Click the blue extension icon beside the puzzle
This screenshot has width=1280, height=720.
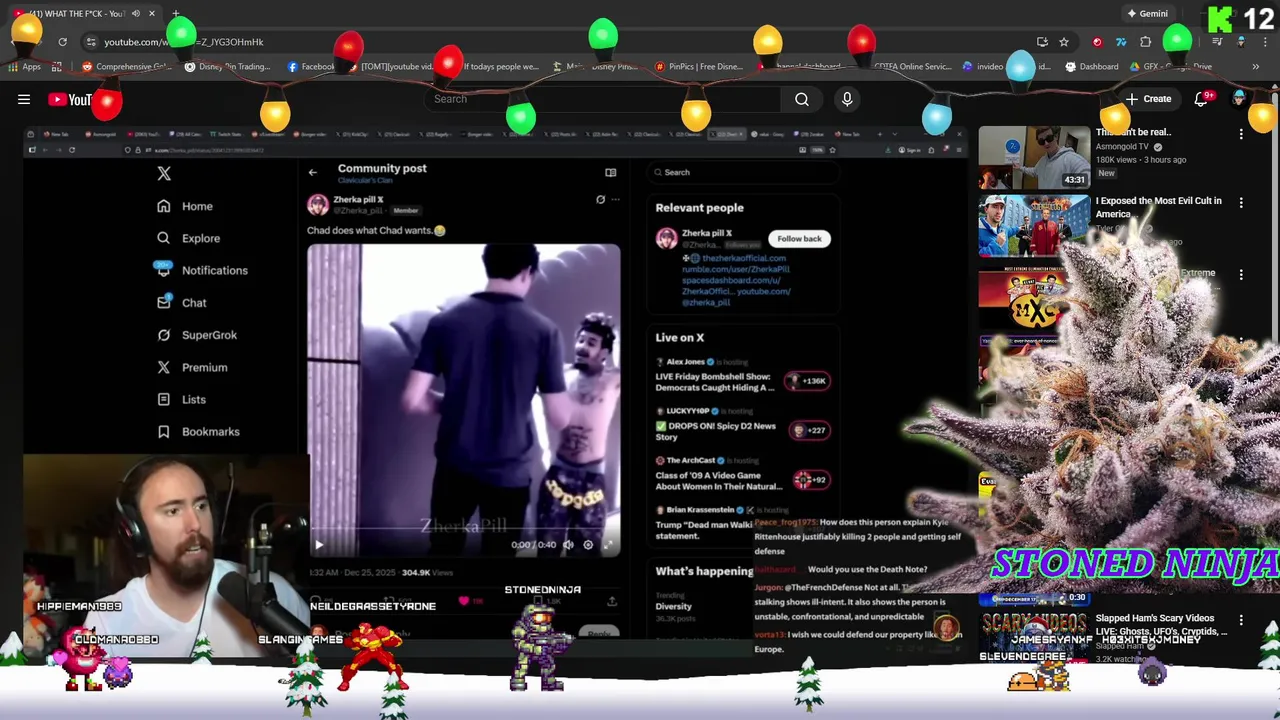coord(1121,42)
